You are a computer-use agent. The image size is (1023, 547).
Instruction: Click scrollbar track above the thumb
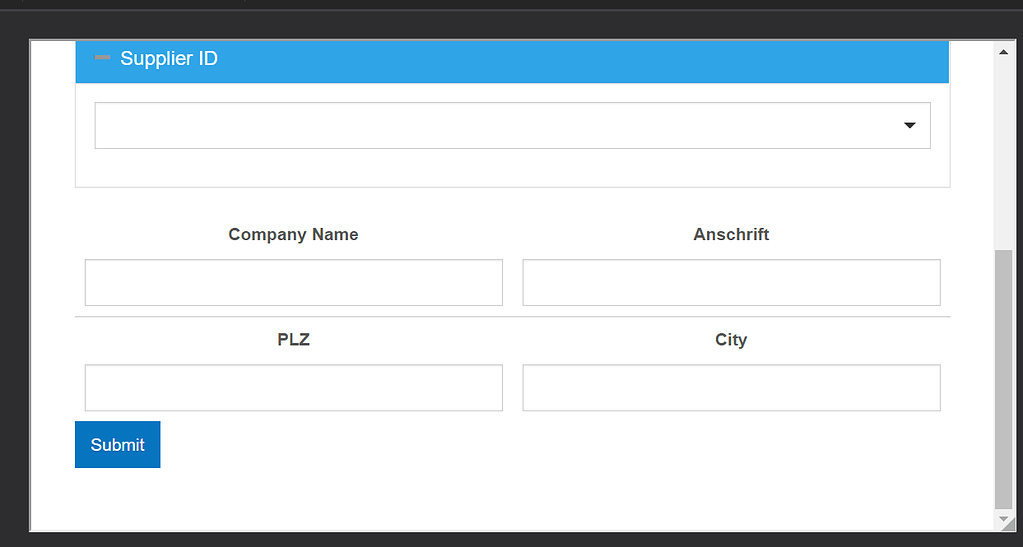tap(1004, 150)
